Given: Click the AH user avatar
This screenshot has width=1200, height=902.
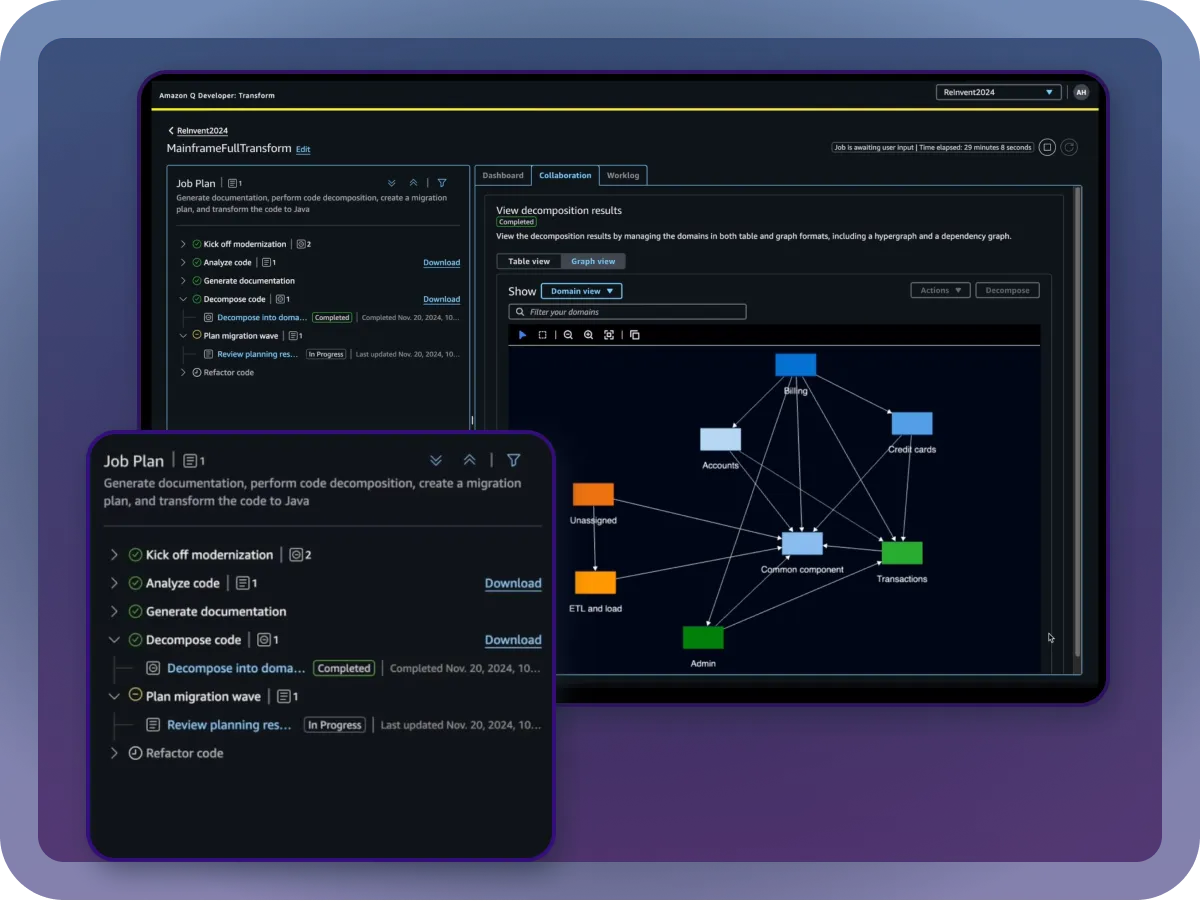Looking at the screenshot, I should tap(1081, 92).
